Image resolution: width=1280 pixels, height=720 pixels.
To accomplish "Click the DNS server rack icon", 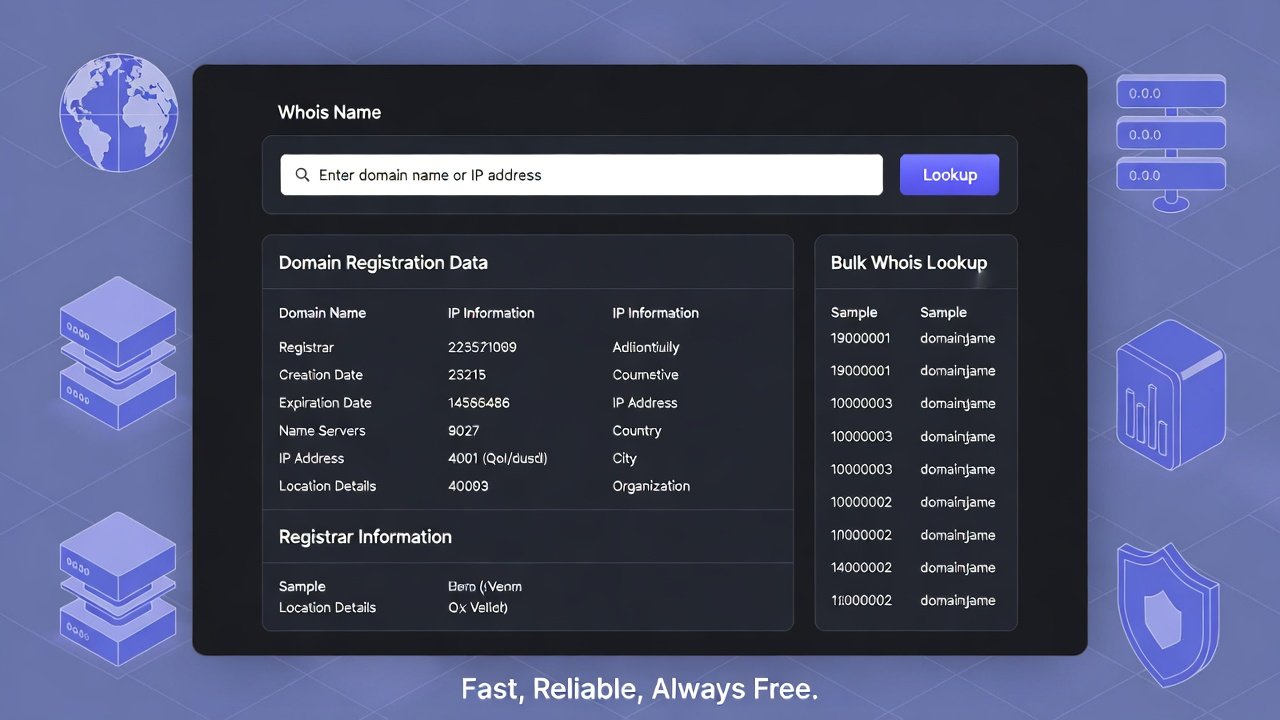I will pyautogui.click(x=1170, y=138).
